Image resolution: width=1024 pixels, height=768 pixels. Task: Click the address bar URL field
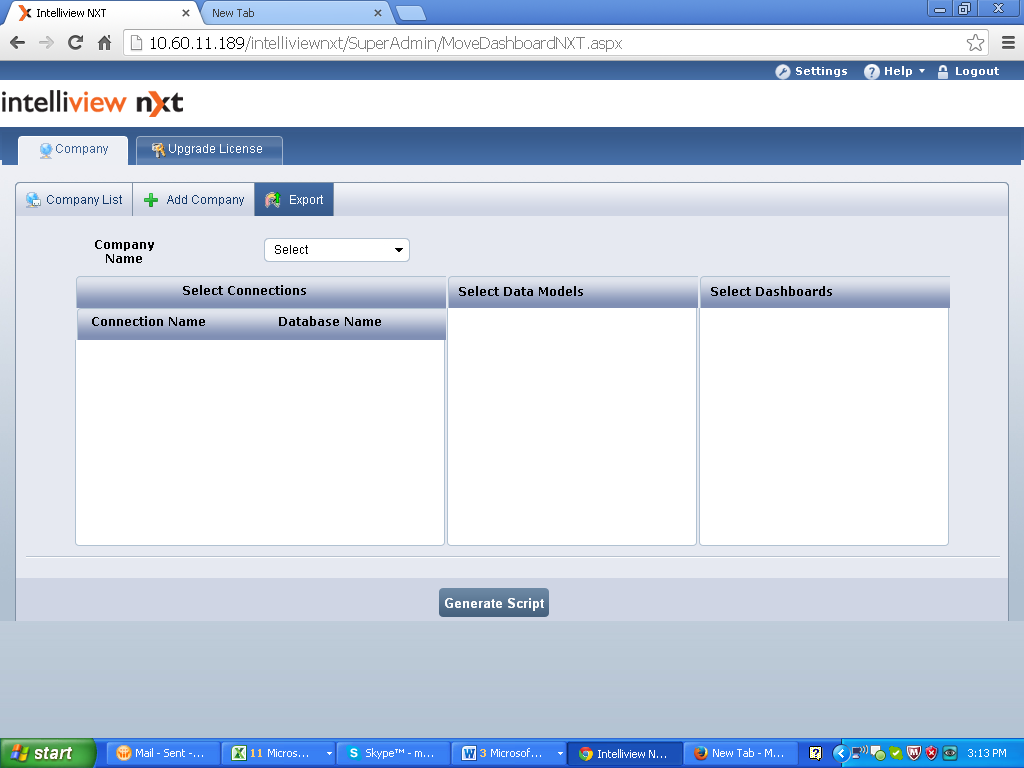pyautogui.click(x=540, y=43)
